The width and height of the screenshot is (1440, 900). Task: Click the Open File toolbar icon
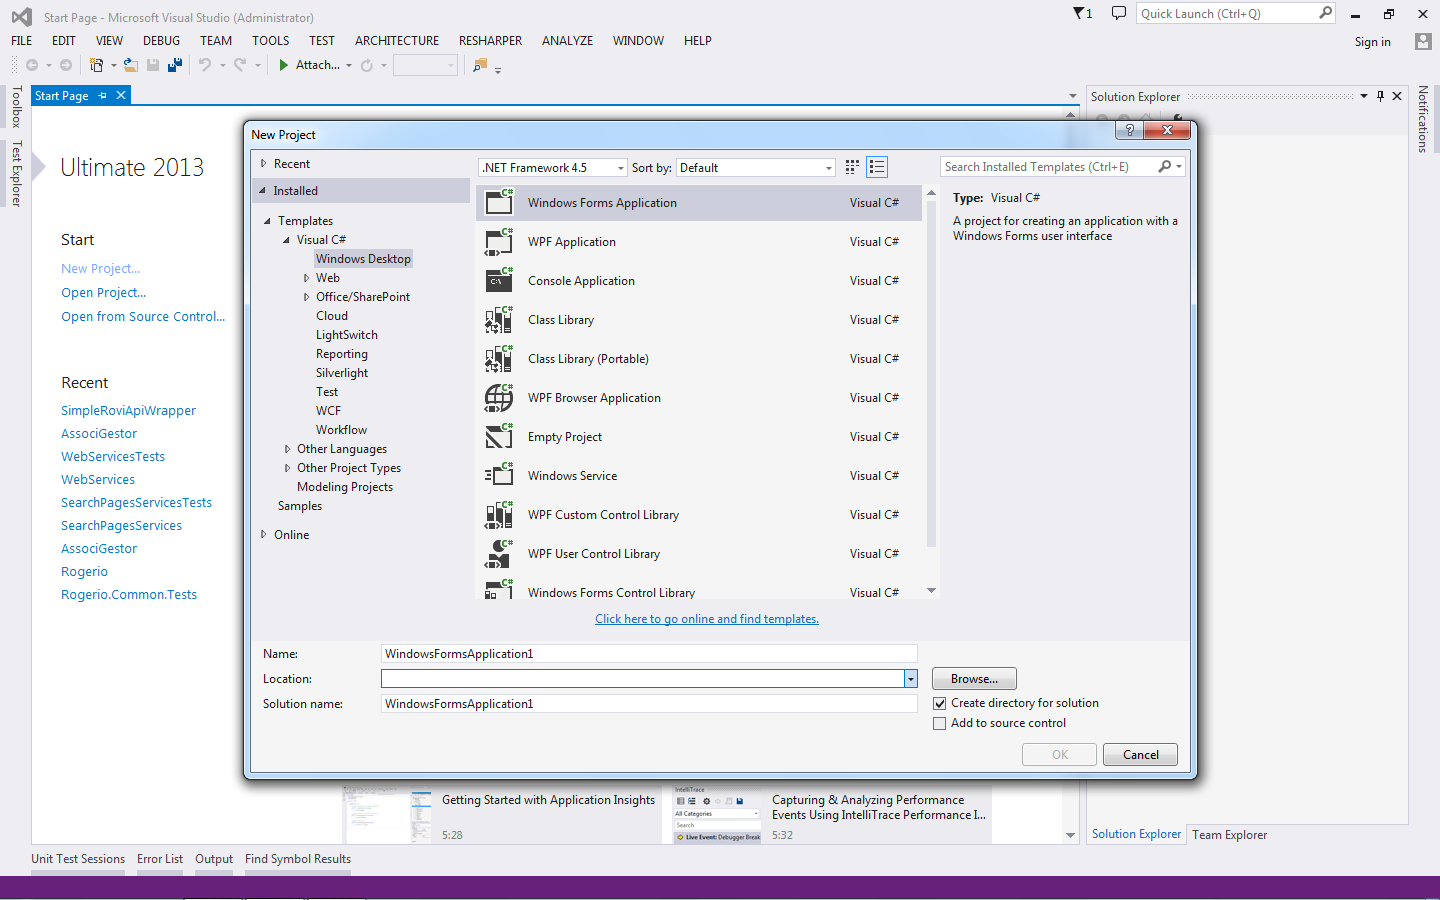click(x=130, y=65)
